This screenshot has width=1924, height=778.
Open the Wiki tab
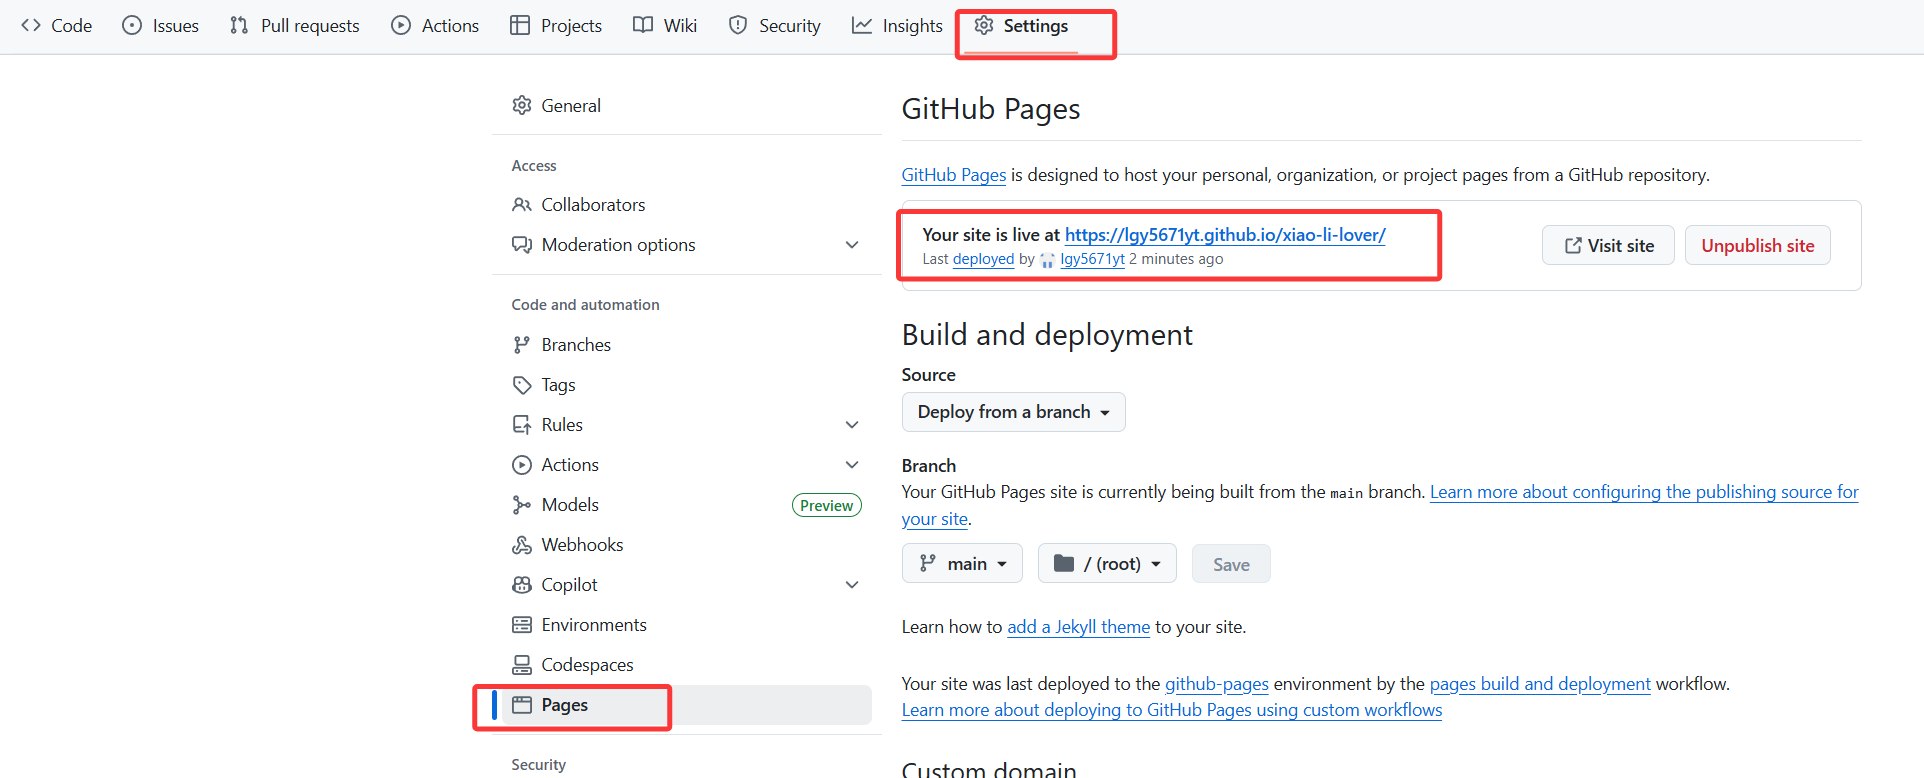pos(665,26)
